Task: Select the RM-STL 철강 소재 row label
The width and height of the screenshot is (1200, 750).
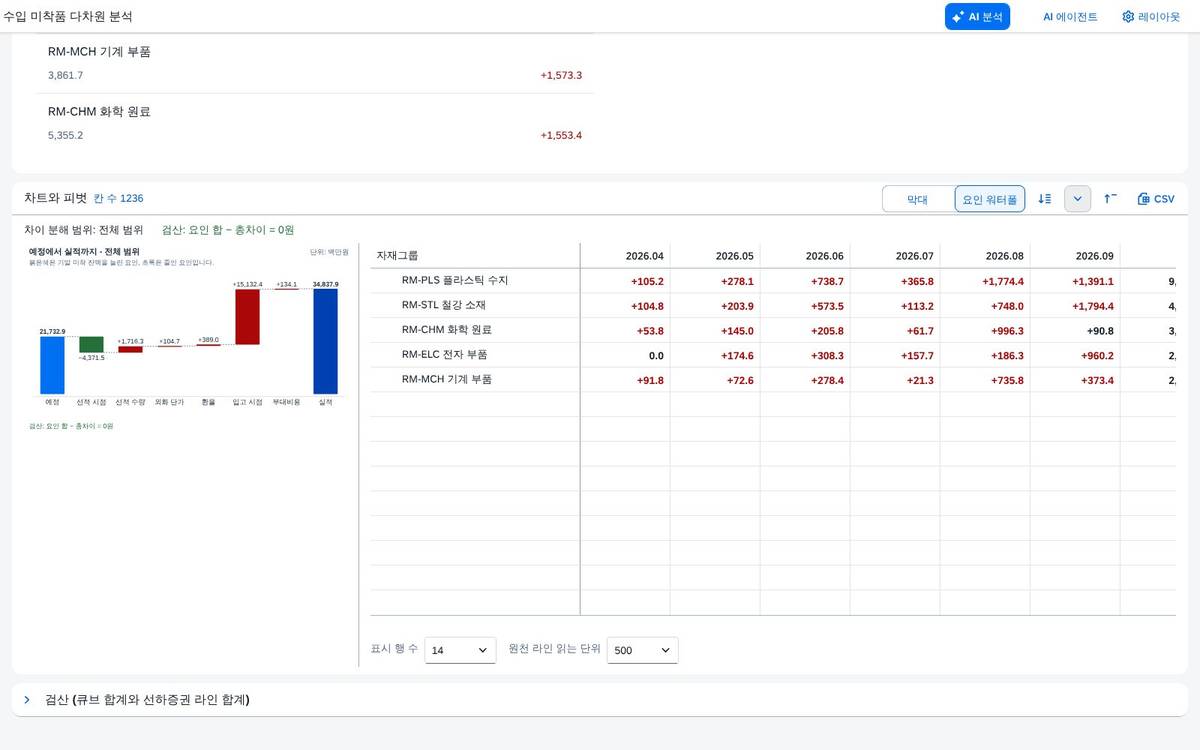Action: click(444, 305)
